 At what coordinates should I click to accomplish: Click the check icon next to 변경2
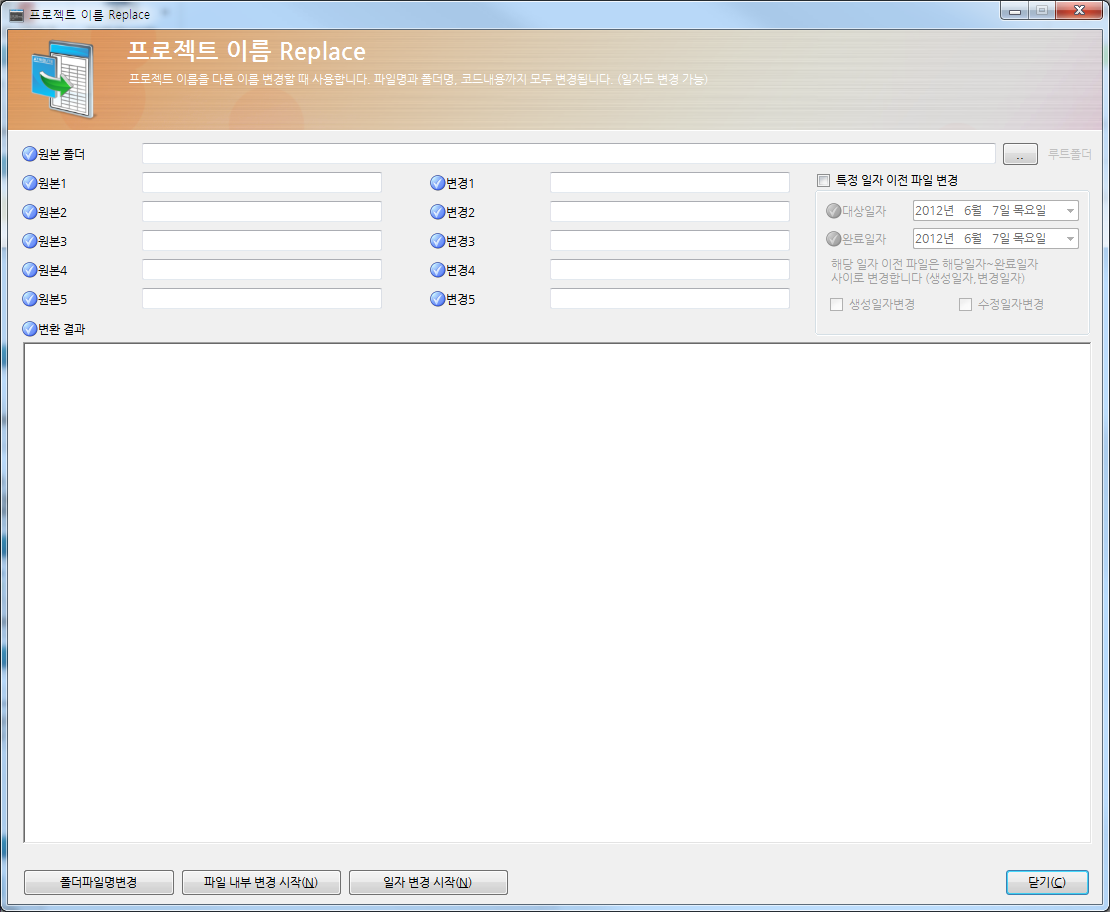(x=437, y=212)
